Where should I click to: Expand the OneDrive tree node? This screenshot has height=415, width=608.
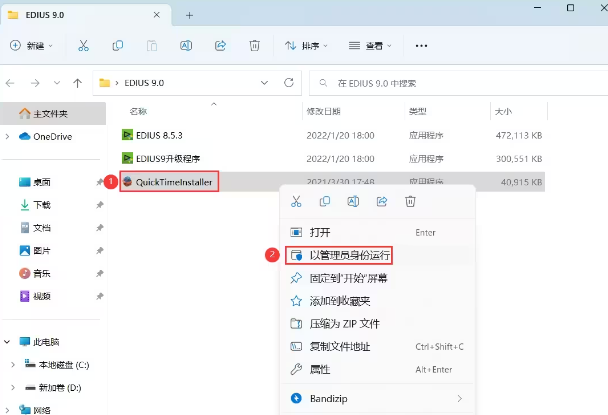point(7,137)
